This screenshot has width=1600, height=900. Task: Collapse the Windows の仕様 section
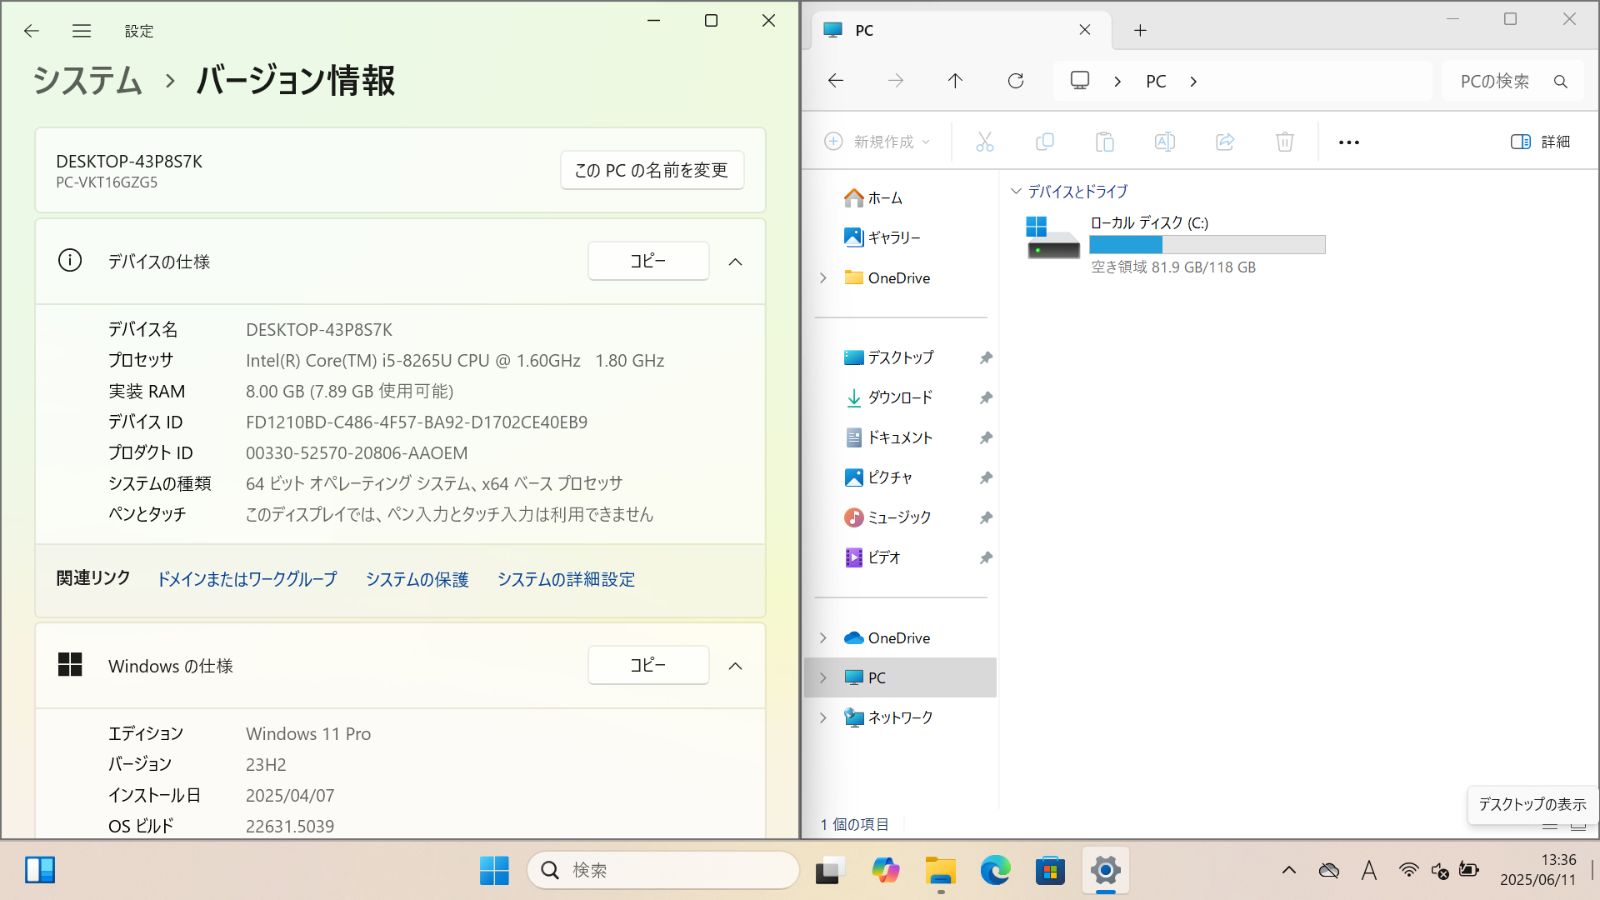click(735, 666)
